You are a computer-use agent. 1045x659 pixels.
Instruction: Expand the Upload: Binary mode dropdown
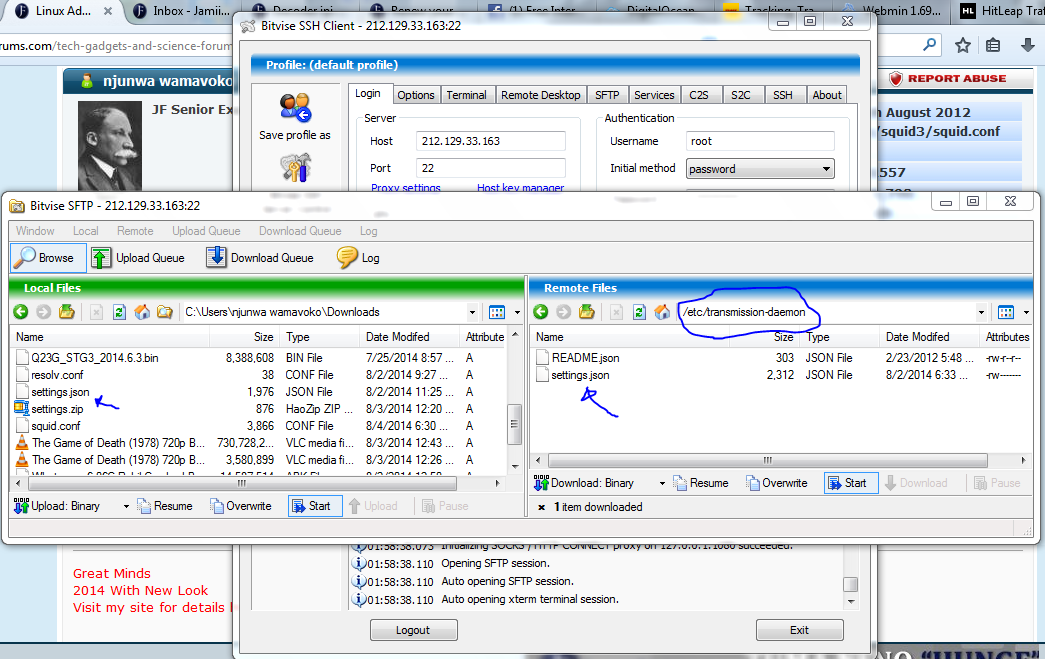point(126,506)
